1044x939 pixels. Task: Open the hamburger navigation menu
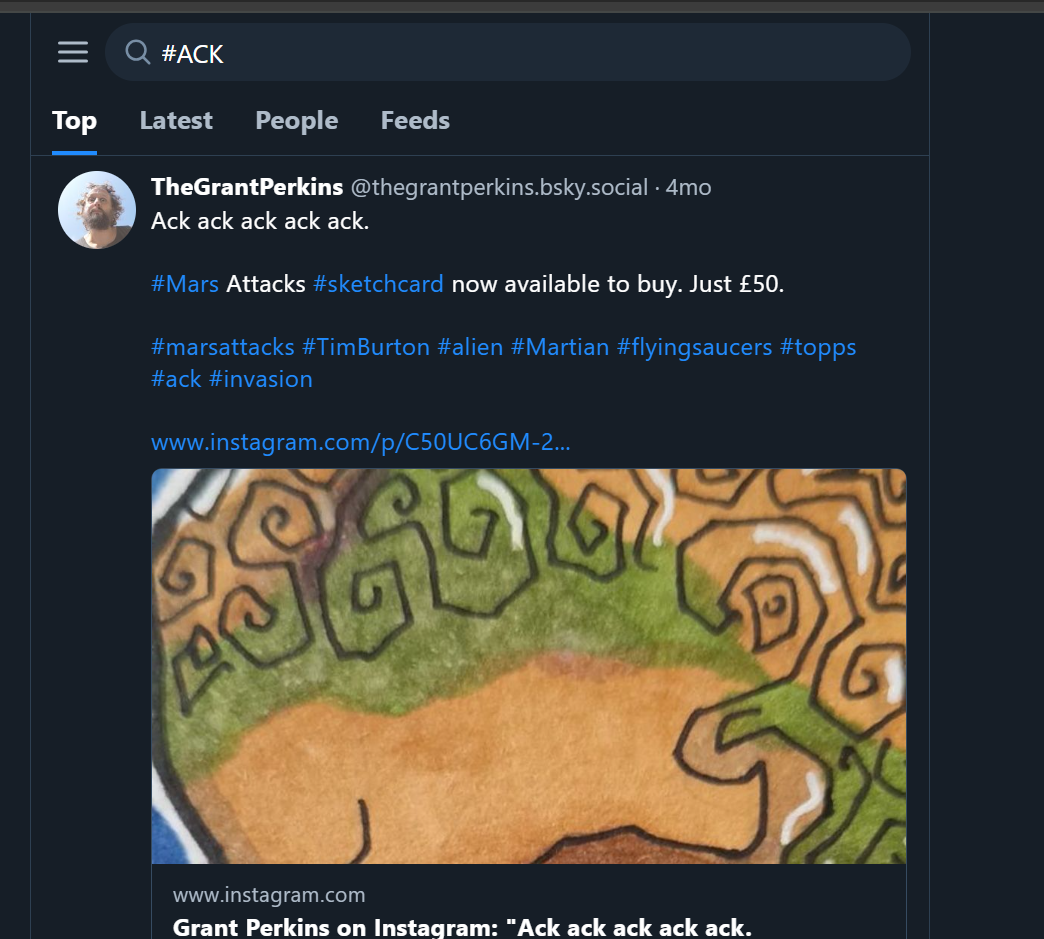(x=73, y=52)
